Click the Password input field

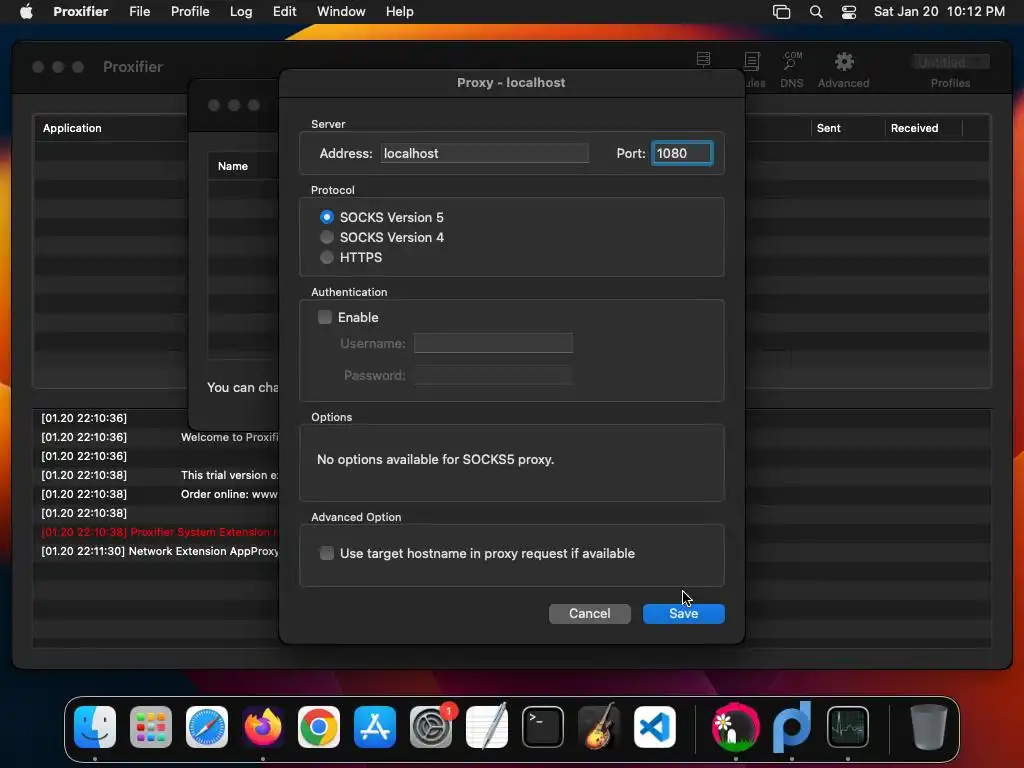click(x=493, y=376)
